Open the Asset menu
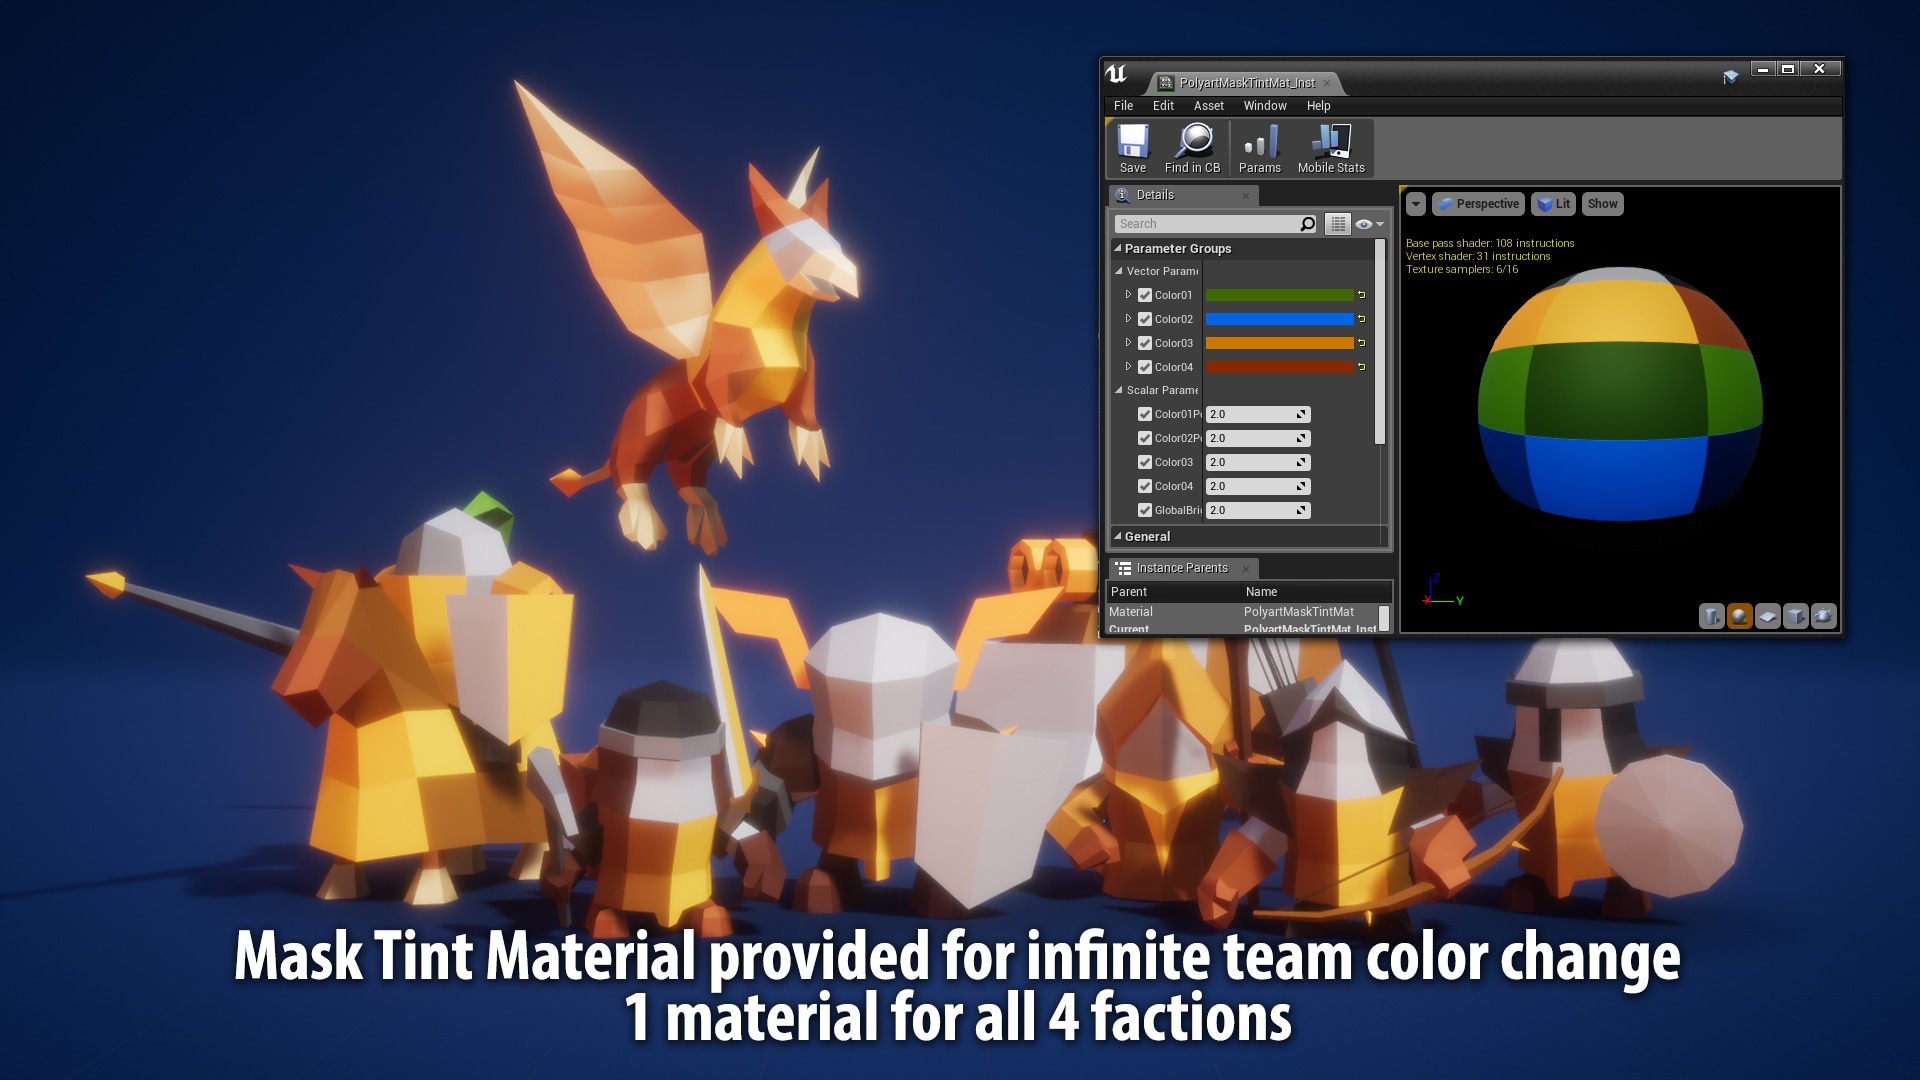The height and width of the screenshot is (1080, 1920). 1208,106
